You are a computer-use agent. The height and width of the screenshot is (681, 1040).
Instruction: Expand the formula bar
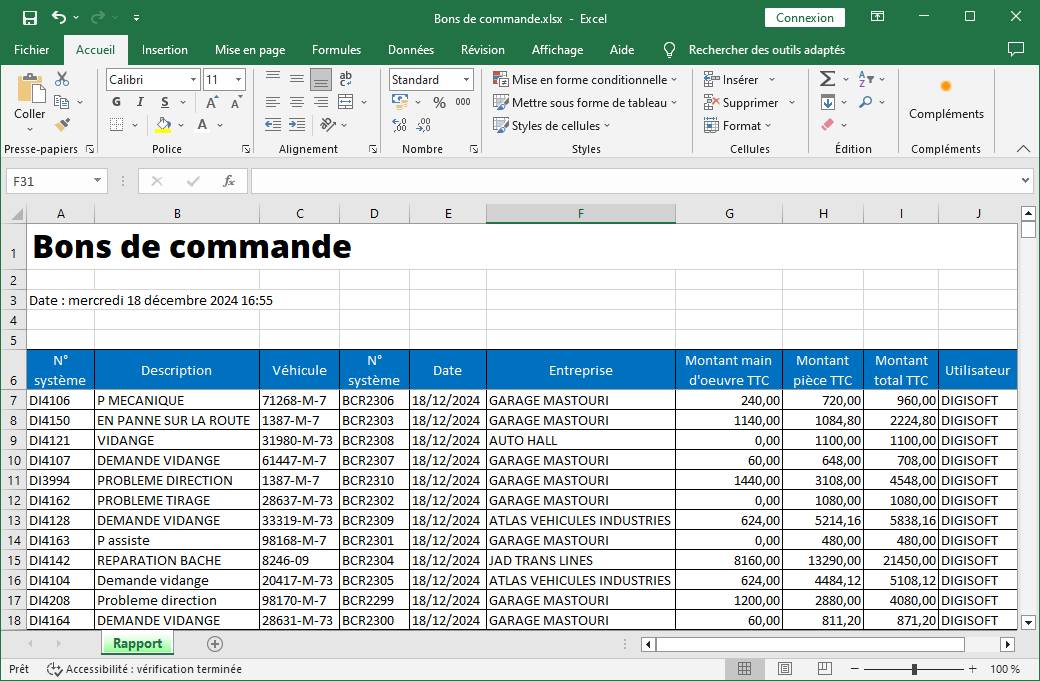tap(1025, 180)
